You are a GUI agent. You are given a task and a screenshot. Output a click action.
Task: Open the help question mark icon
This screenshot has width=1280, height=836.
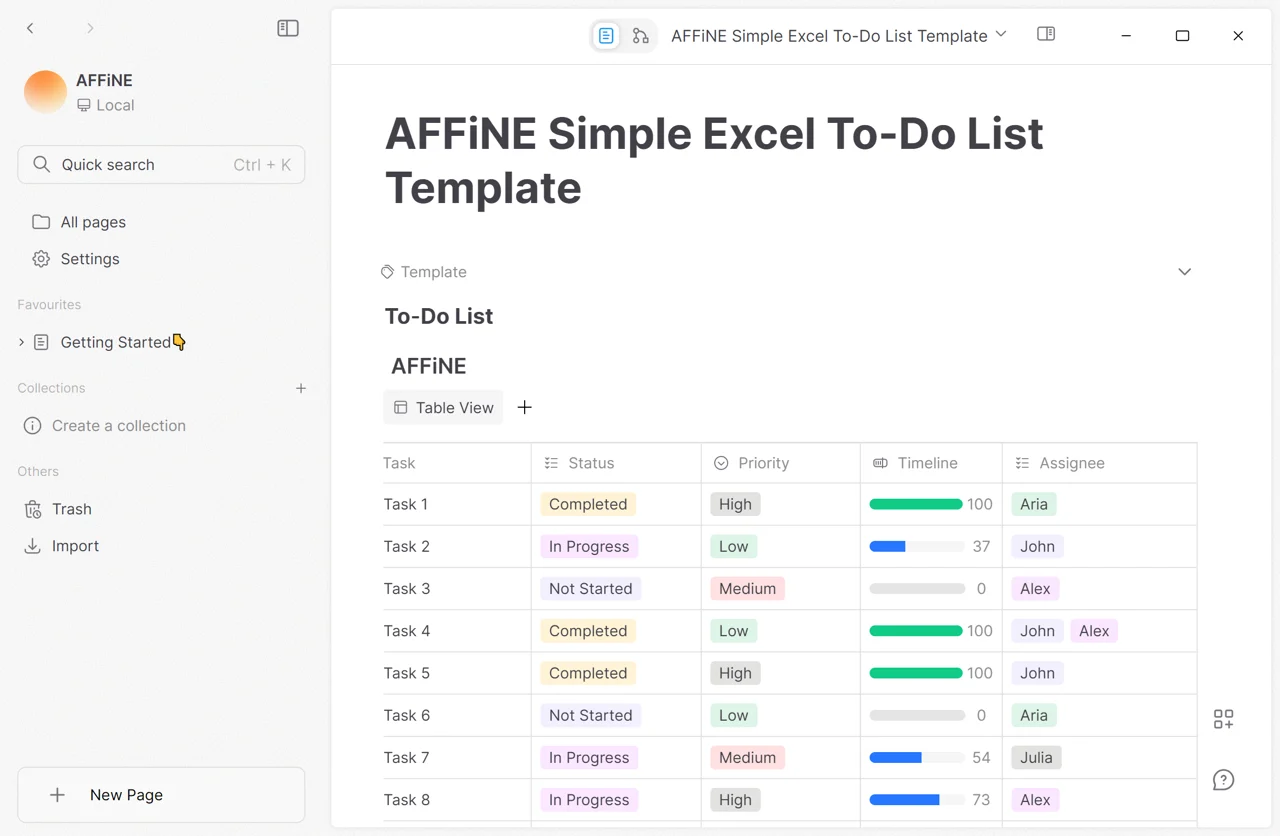[1224, 780]
